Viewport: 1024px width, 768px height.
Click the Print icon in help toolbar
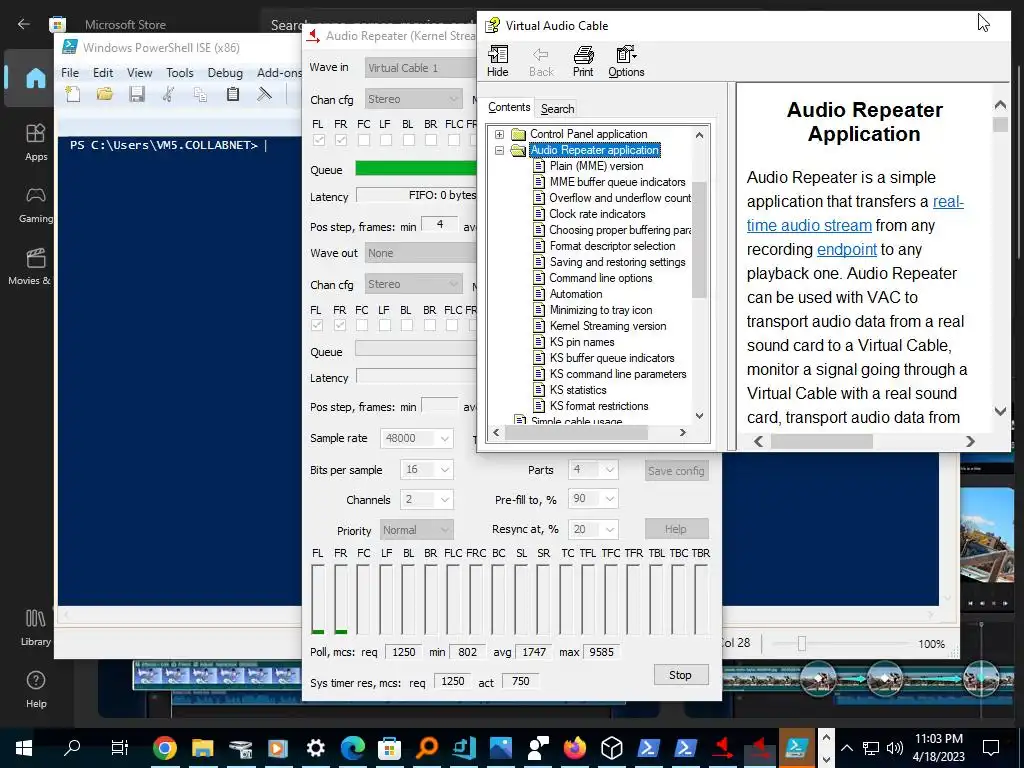(583, 61)
